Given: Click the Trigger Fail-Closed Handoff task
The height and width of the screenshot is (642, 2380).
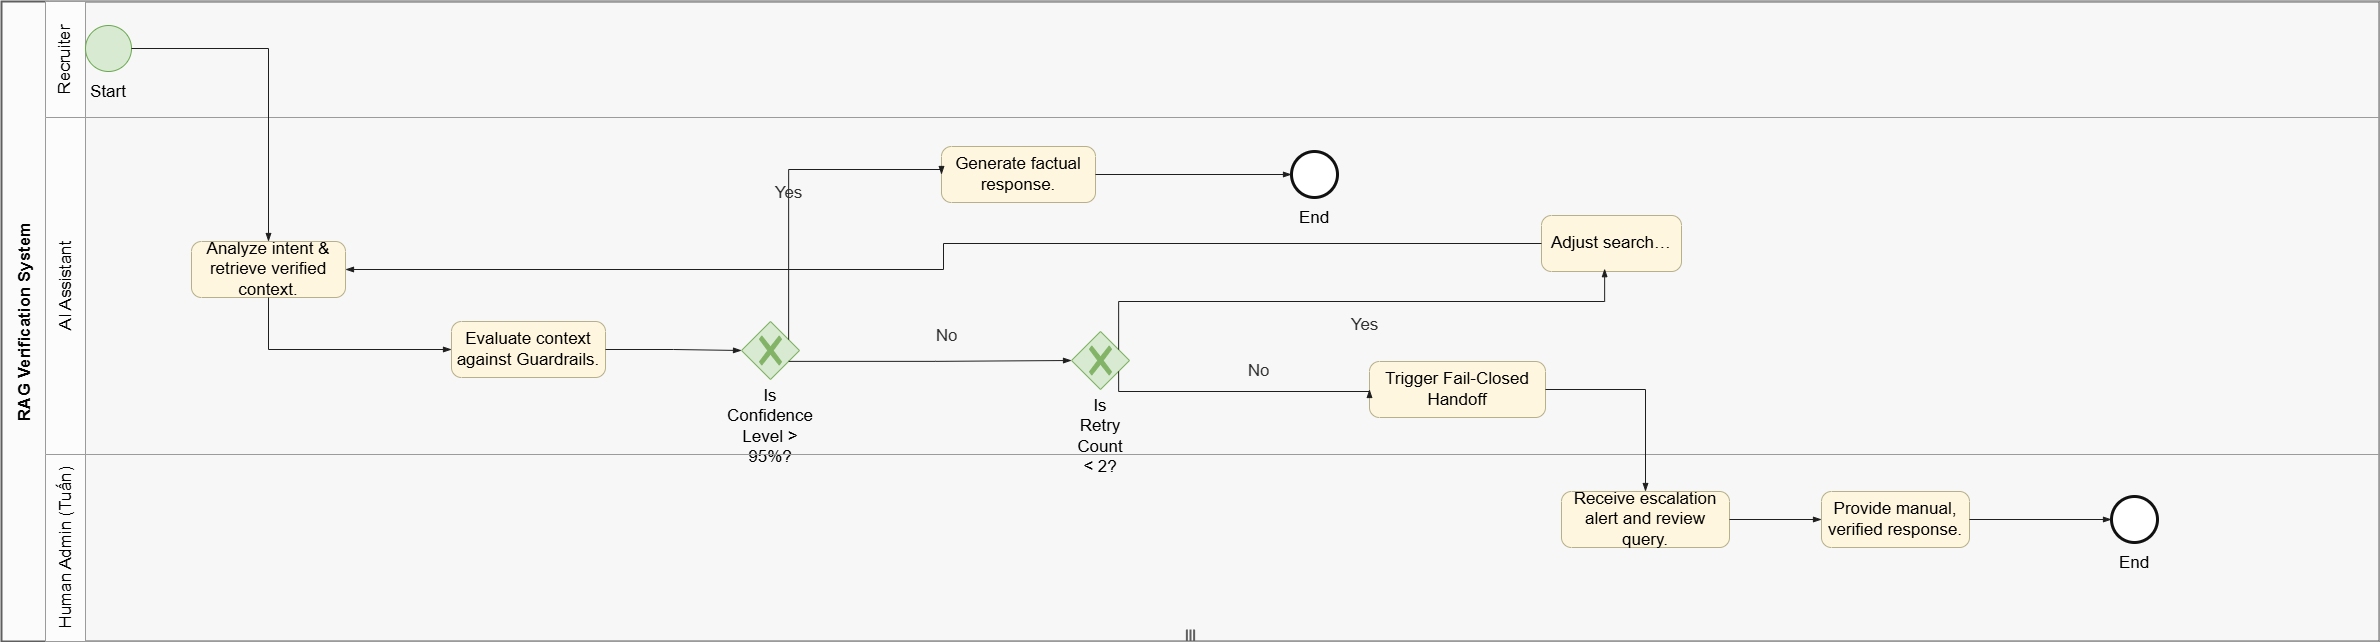Looking at the screenshot, I should pyautogui.click(x=1457, y=389).
